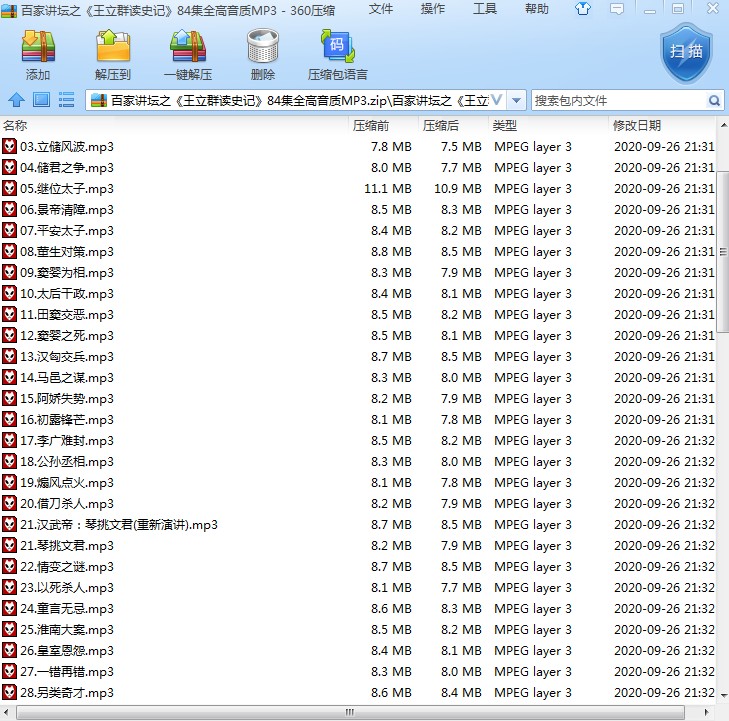This screenshot has width=729, height=721.
Task: Go up one folder level with the arrow
Action: point(16,100)
